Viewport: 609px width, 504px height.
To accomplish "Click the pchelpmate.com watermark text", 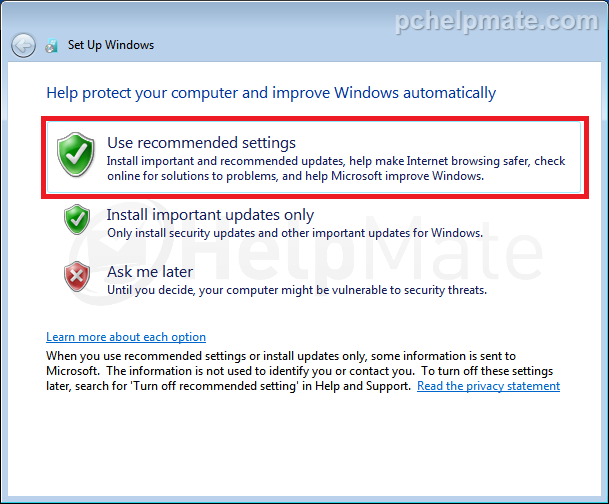I will (497, 21).
